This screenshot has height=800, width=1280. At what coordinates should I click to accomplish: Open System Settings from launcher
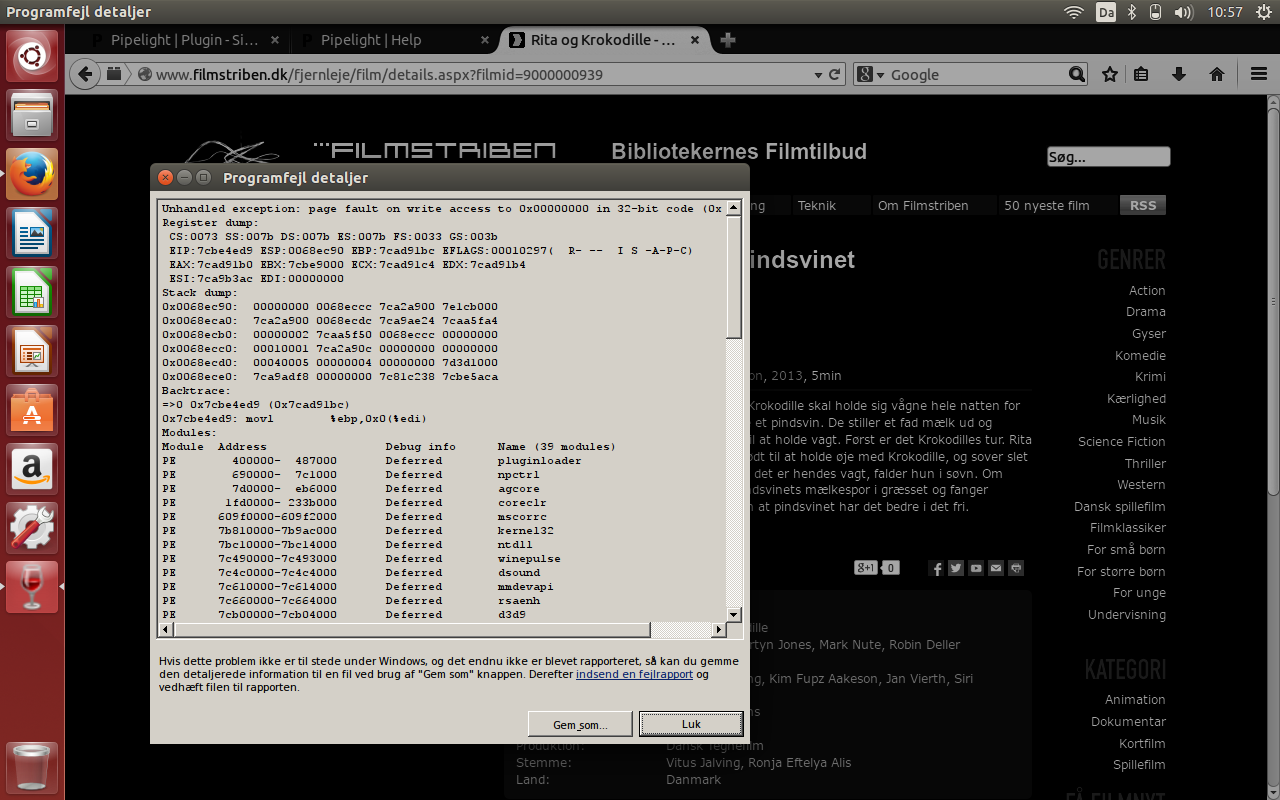(x=32, y=528)
